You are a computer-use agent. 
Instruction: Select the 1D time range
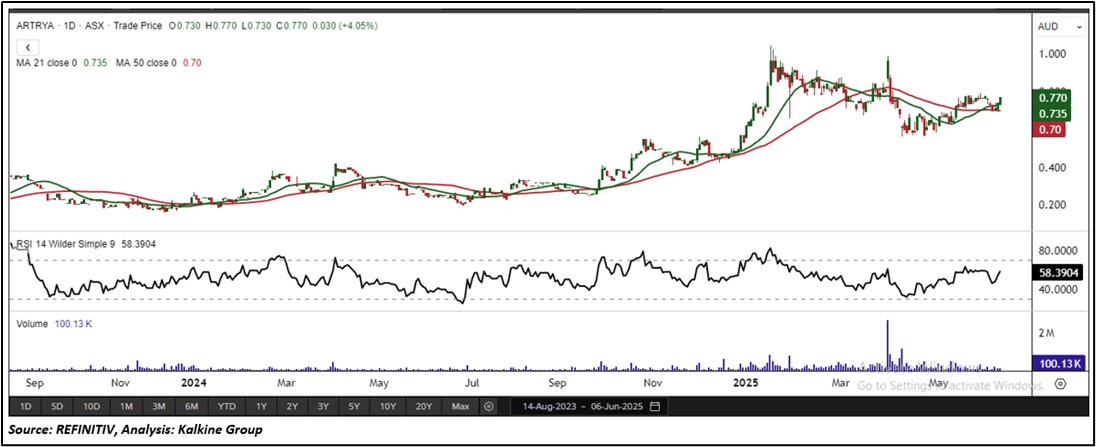[x=24, y=406]
